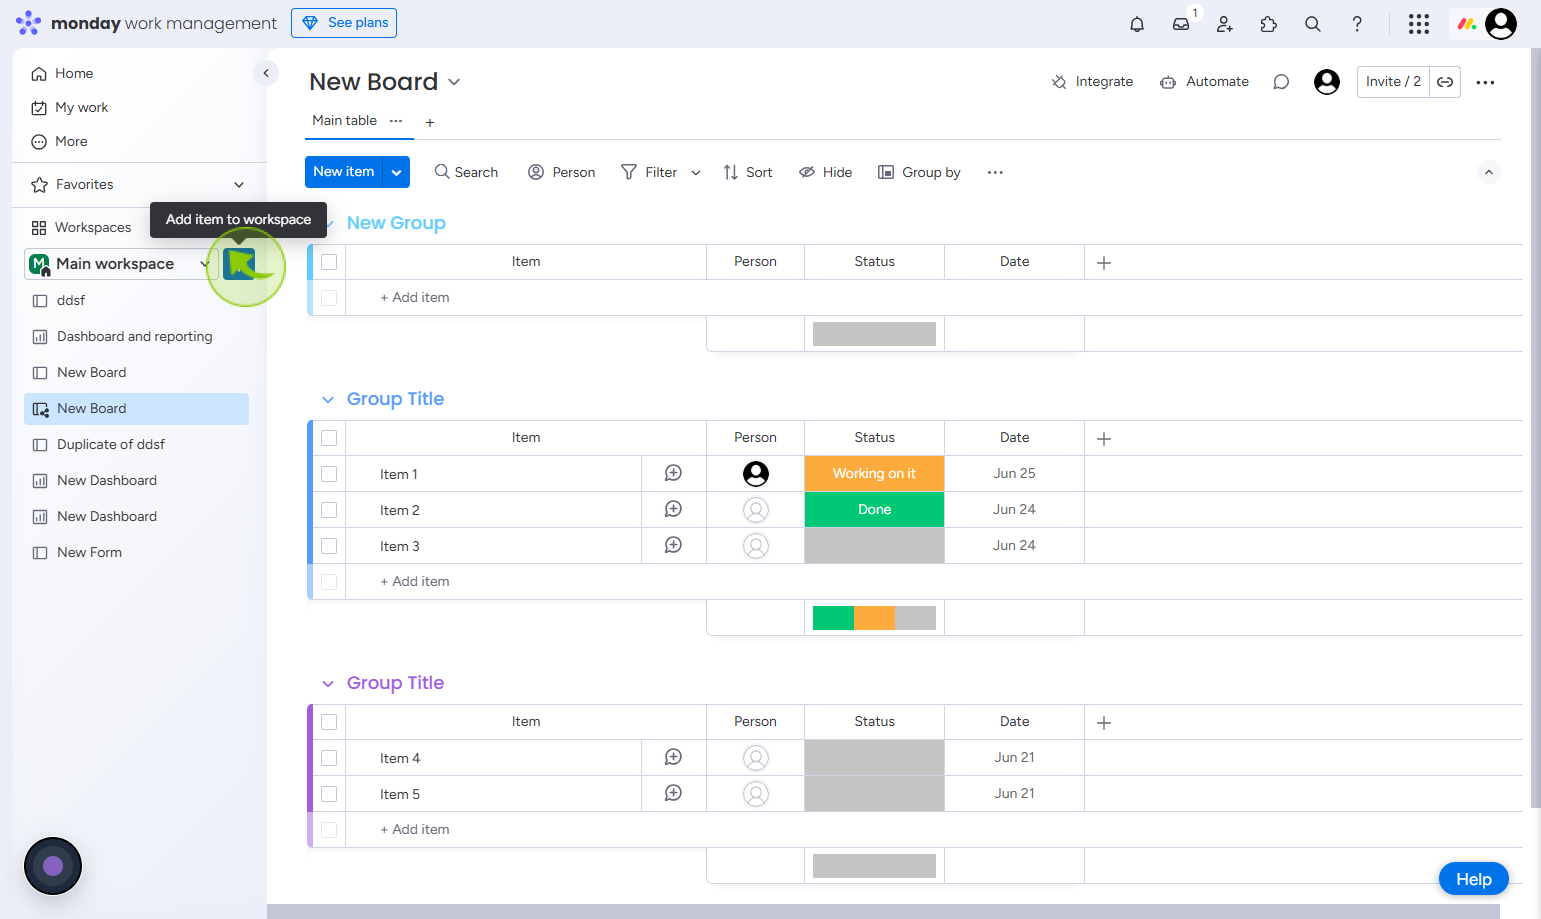Open more toolbar options ellipsis
1541x919 pixels.
pyautogui.click(x=995, y=172)
